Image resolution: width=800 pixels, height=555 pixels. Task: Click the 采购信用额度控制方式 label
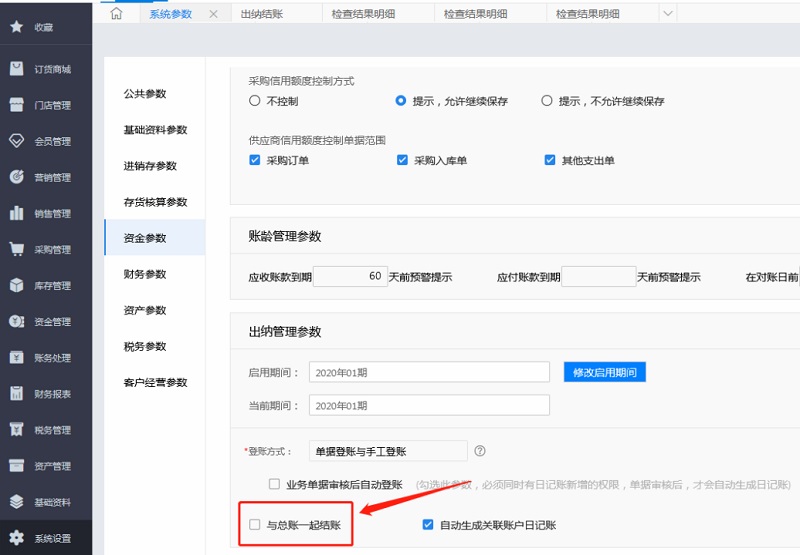[x=301, y=81]
